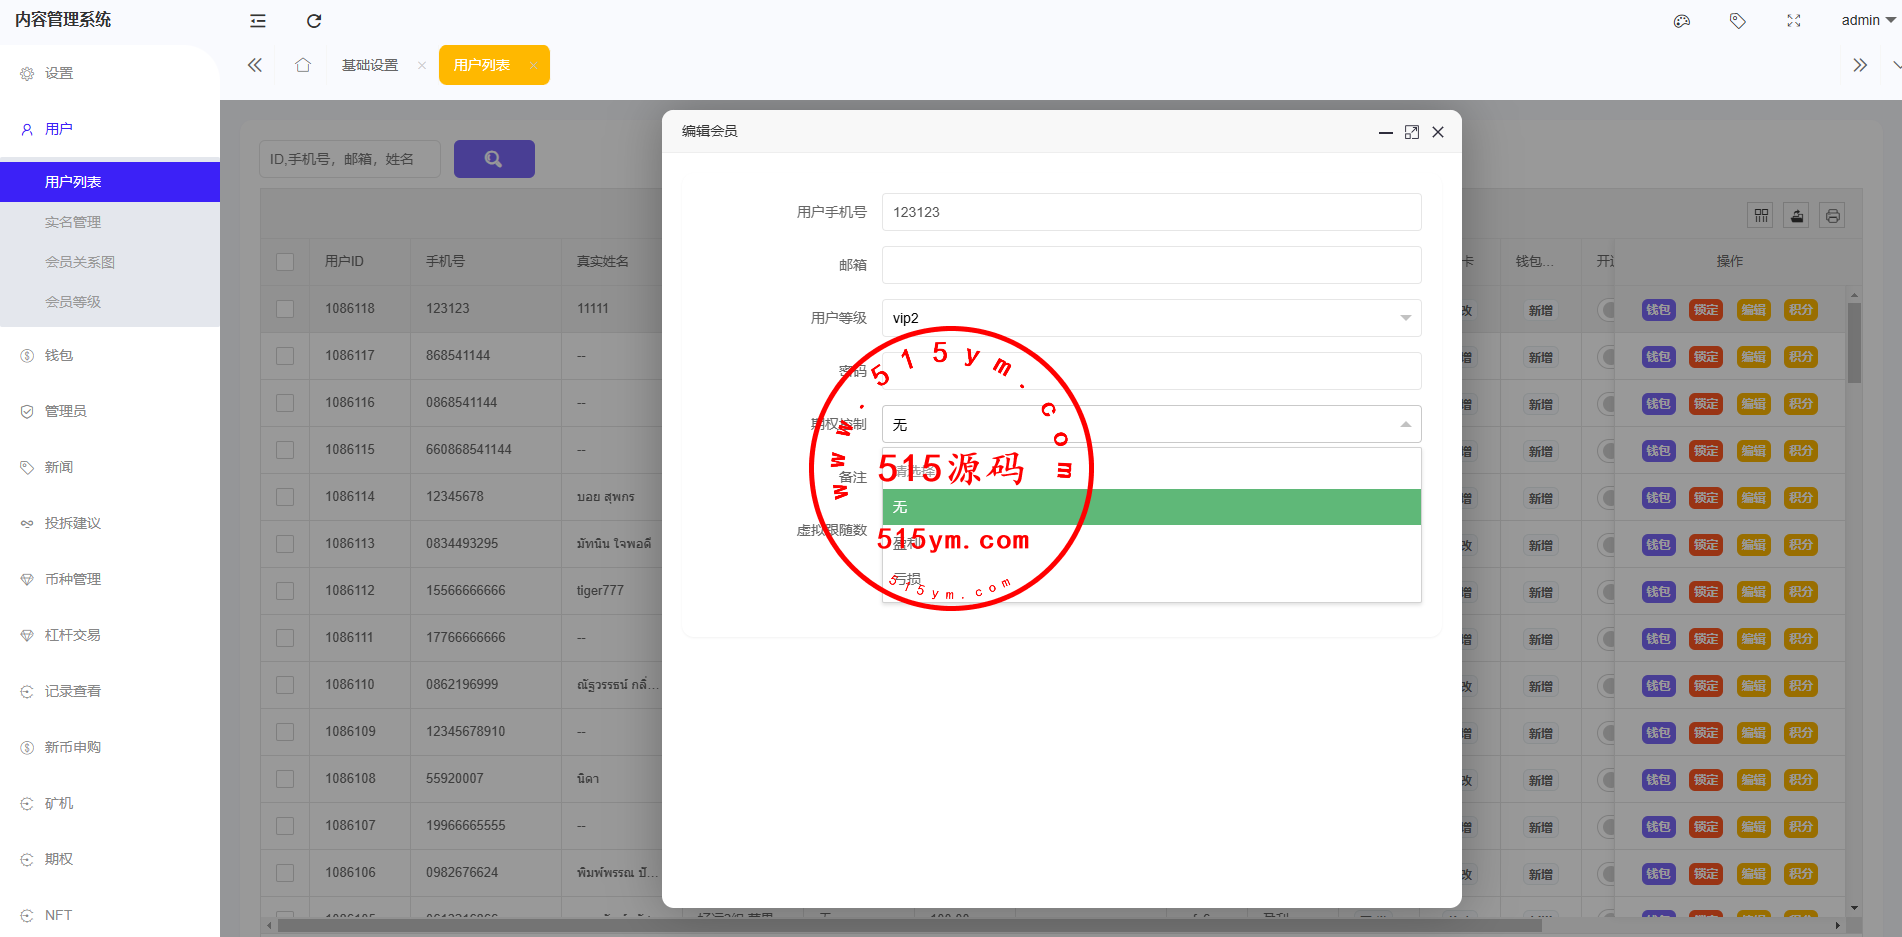The width and height of the screenshot is (1902, 937).
Task: Click the home icon tab
Action: pyautogui.click(x=303, y=65)
